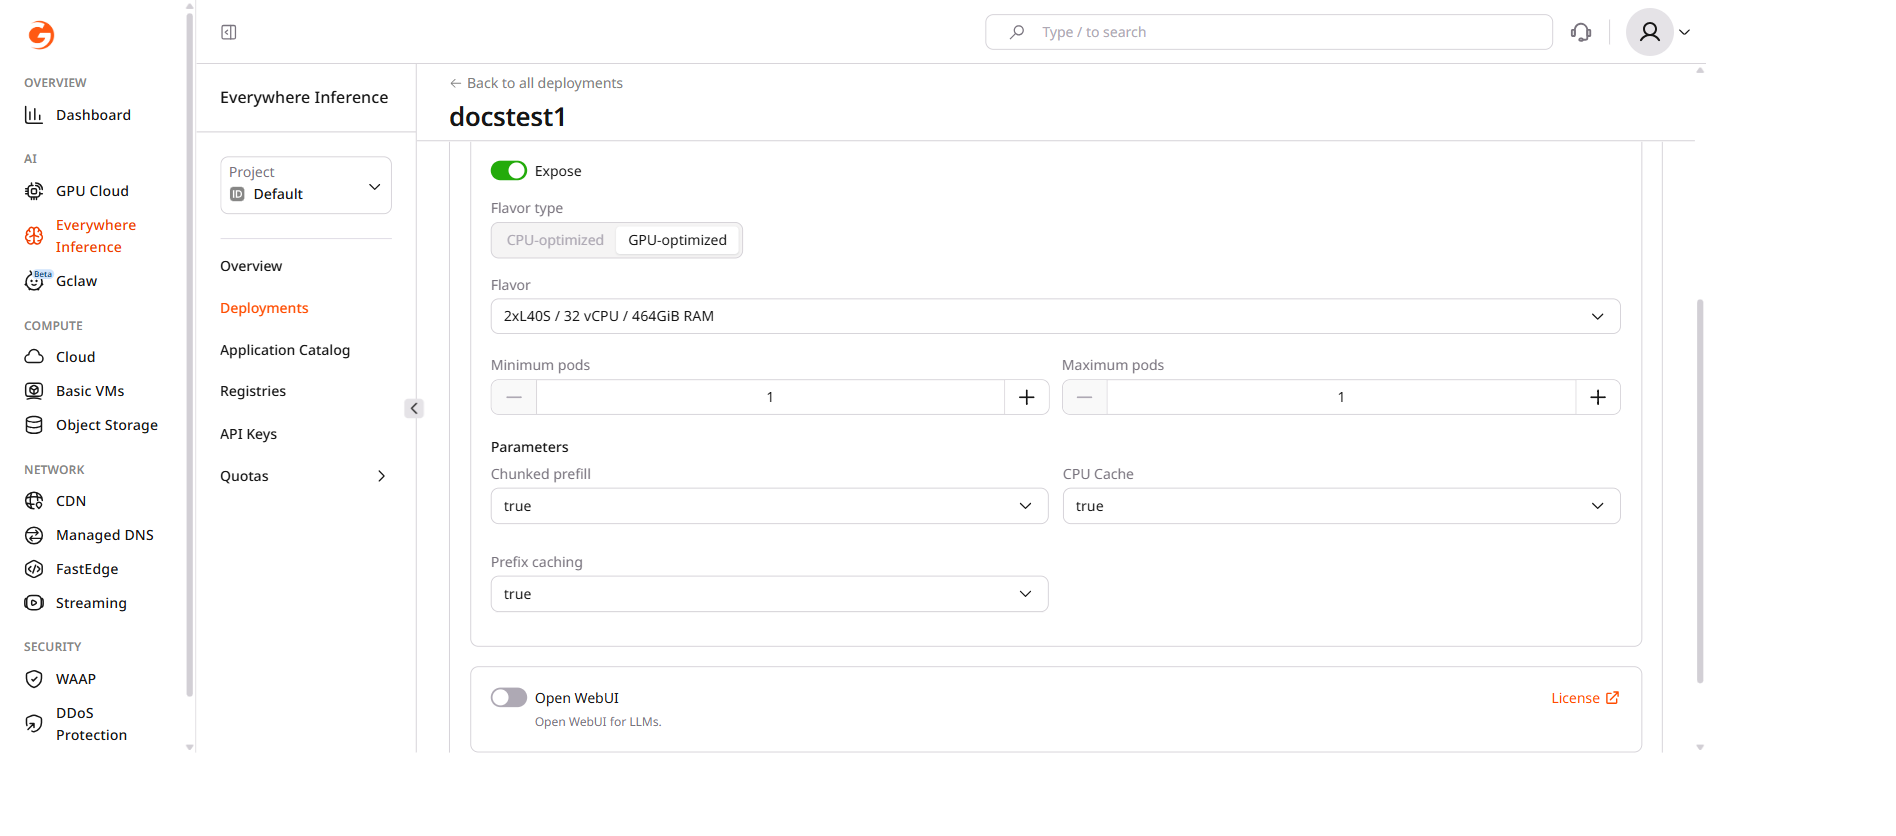Decrease Maximum pods value
This screenshot has width=1896, height=836.
(x=1085, y=397)
